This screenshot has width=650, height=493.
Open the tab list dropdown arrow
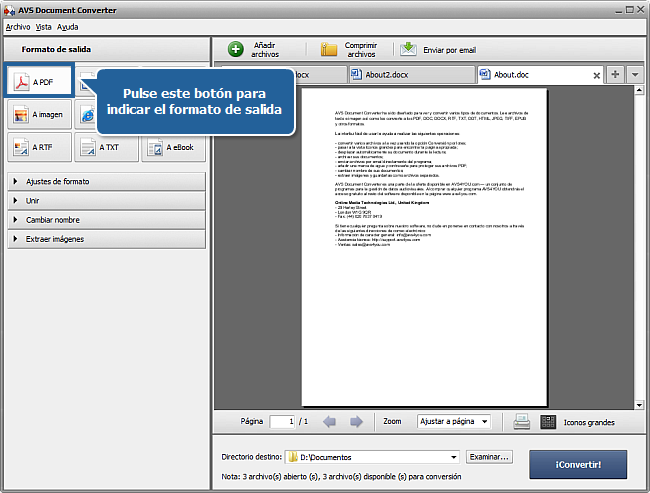(x=635, y=75)
